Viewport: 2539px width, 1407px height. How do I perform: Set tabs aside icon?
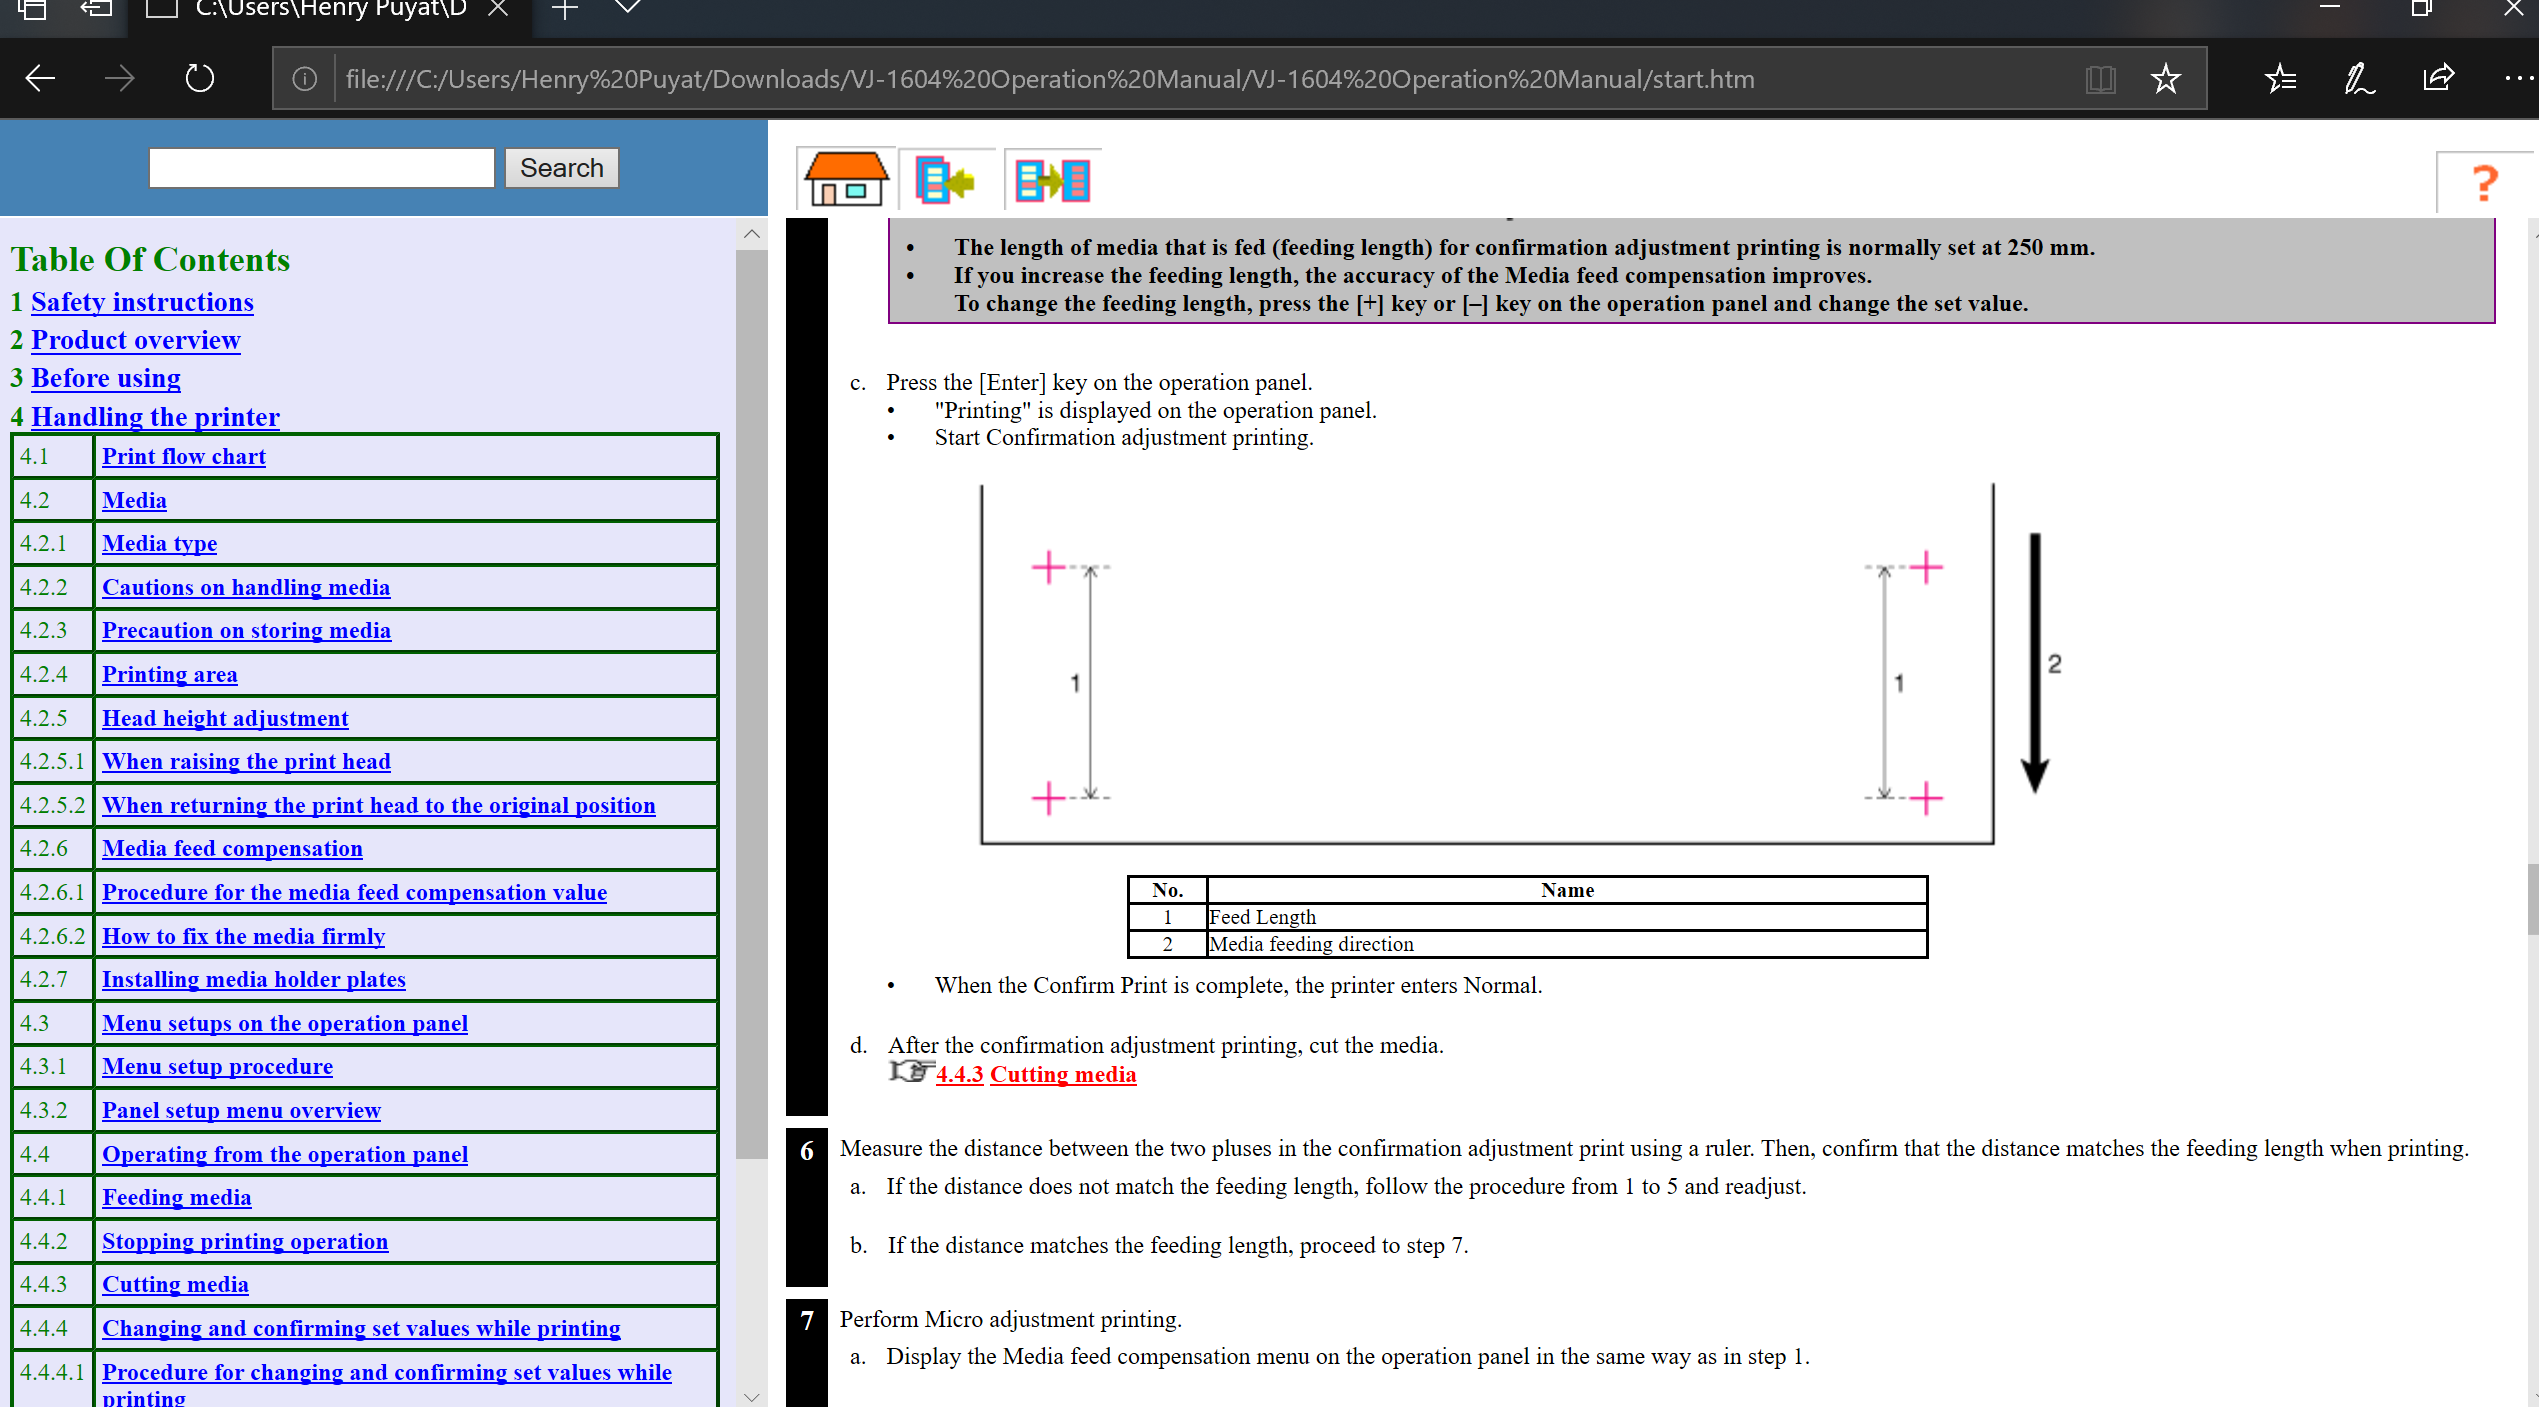click(x=96, y=9)
